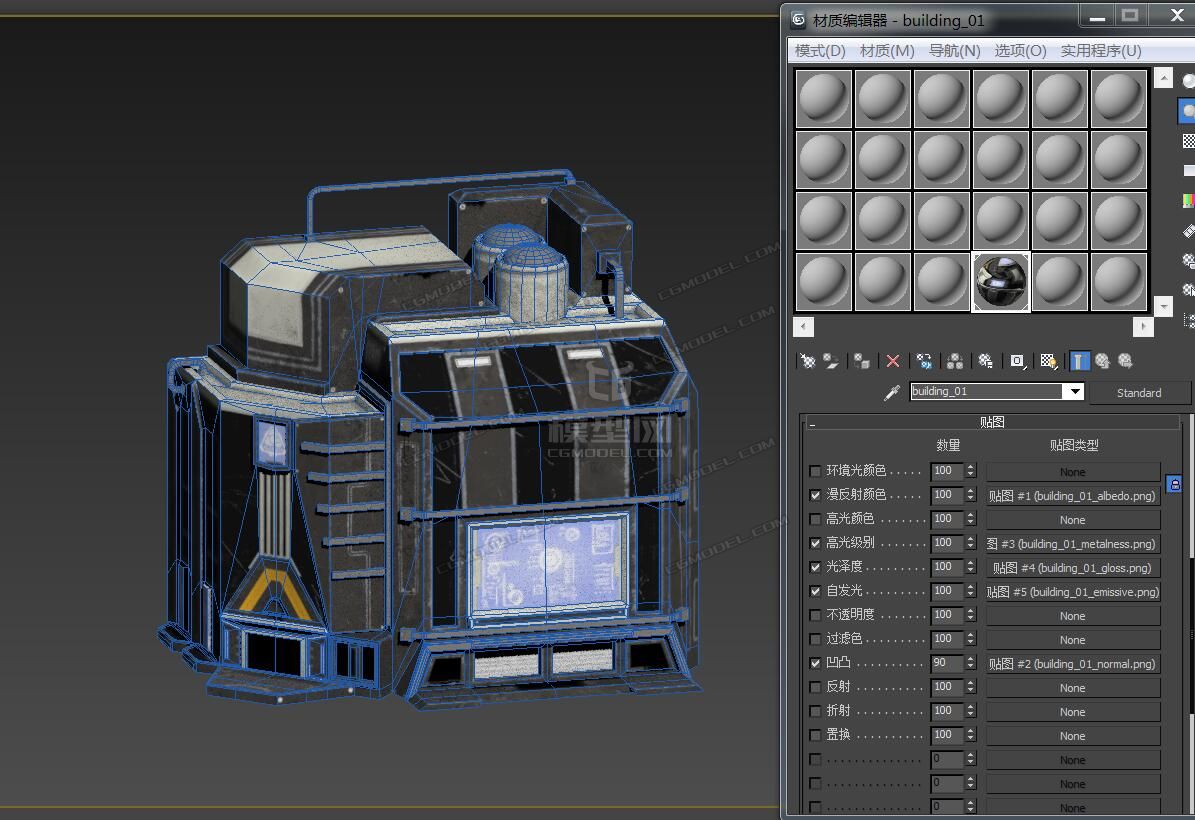Pick material from object with eyedropper

click(x=891, y=392)
